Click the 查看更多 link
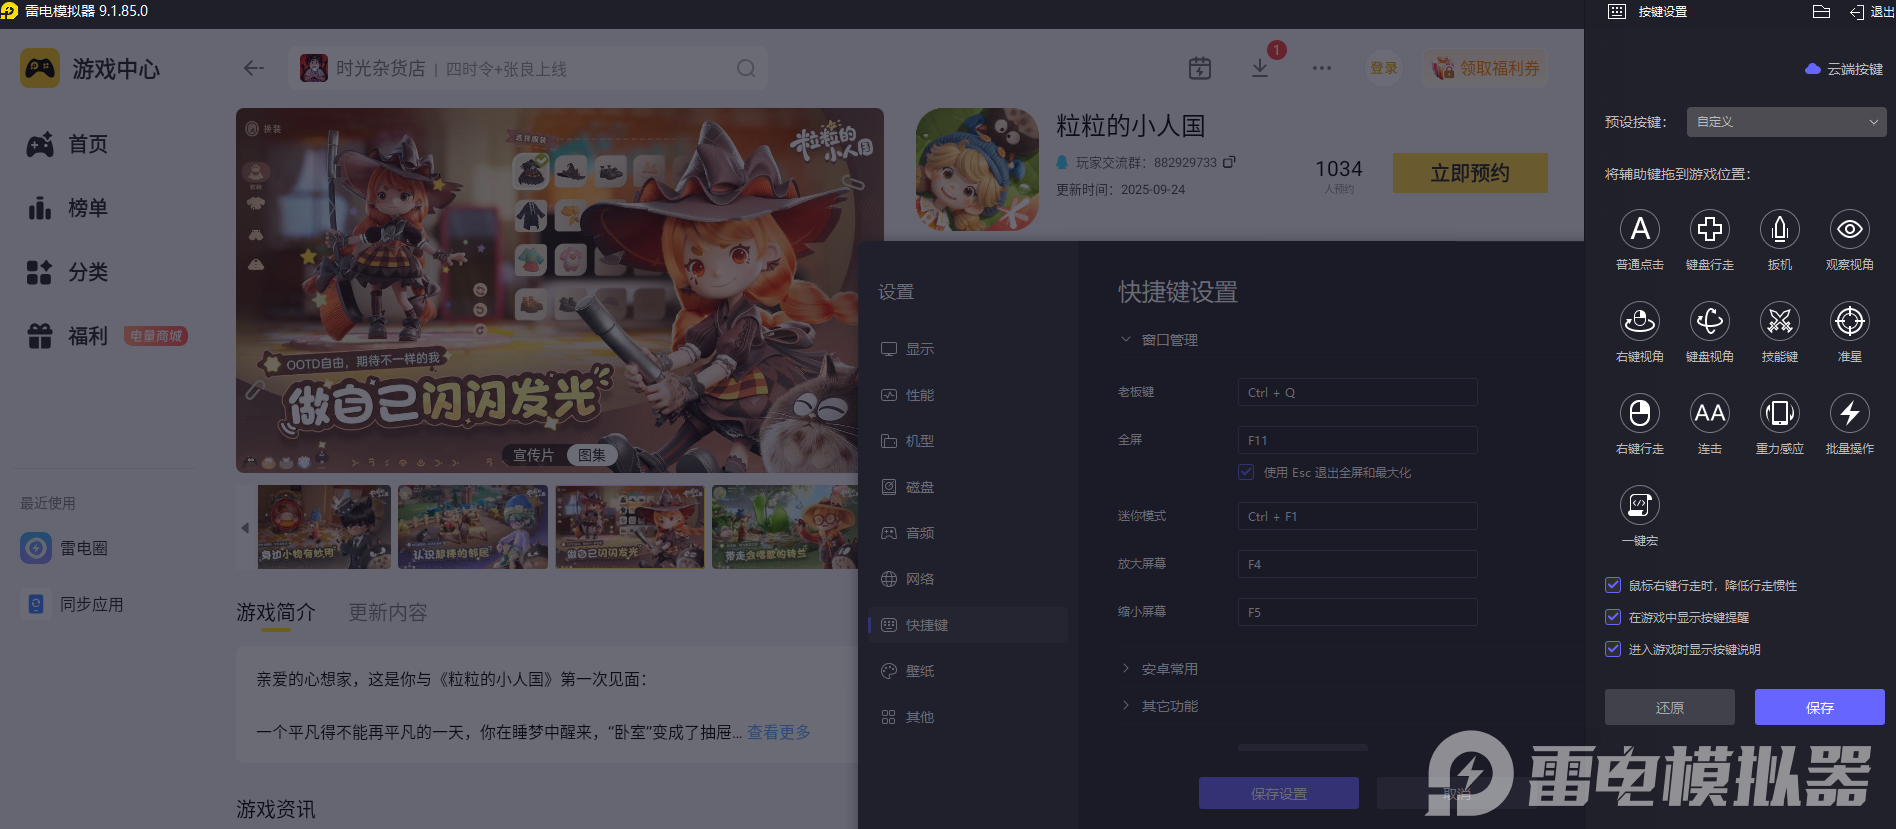Viewport: 1896px width, 829px height. (x=779, y=732)
